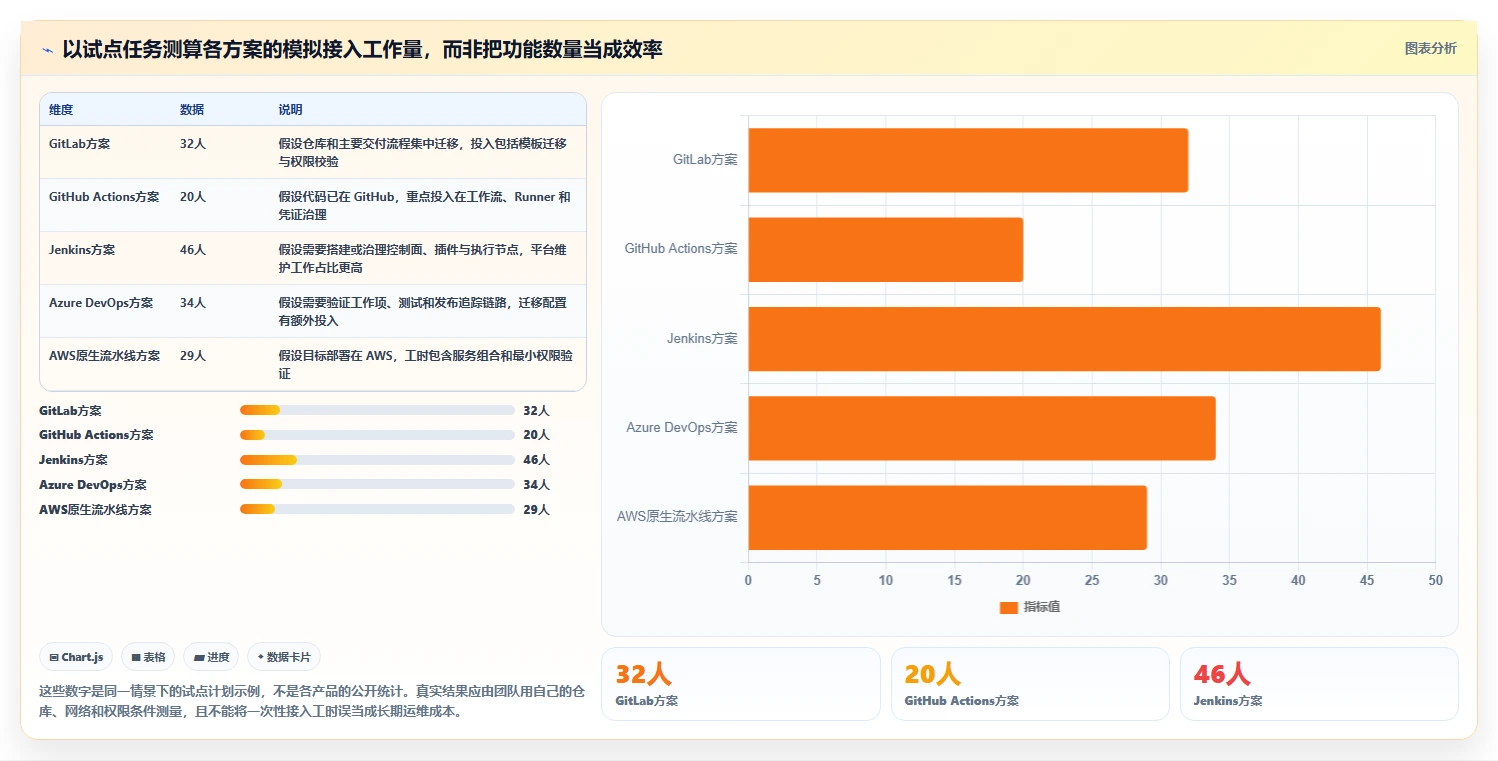
Task: Click the 34人 value beside Azure progress bar
Action: click(537, 485)
